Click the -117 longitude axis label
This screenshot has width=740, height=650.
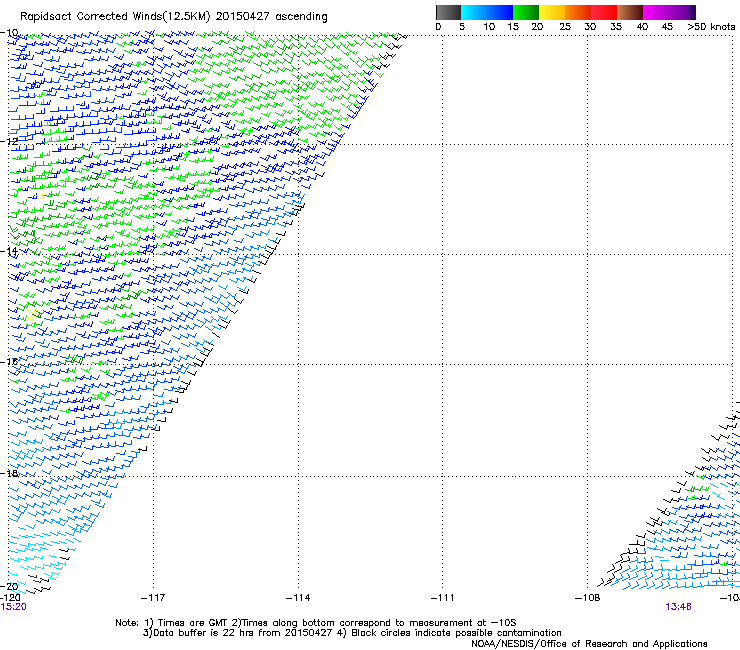(153, 598)
